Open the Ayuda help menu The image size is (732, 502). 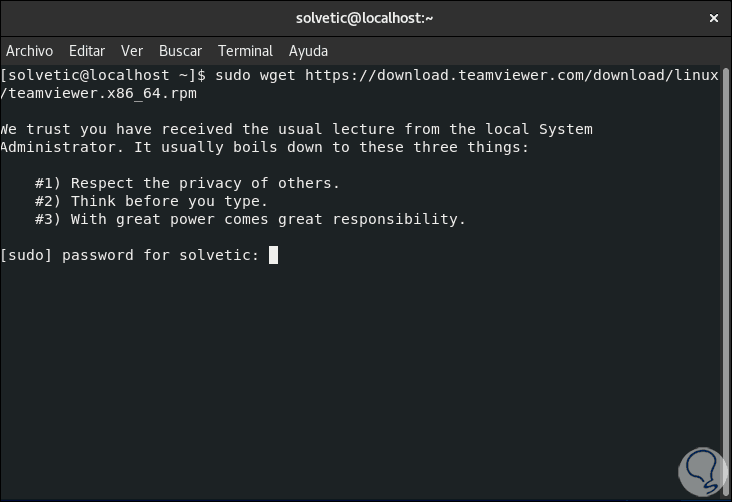click(x=308, y=51)
